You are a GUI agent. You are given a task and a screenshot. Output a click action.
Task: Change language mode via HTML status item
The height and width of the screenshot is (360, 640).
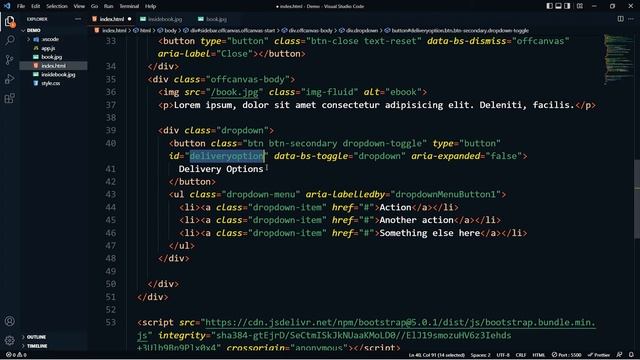(538, 355)
